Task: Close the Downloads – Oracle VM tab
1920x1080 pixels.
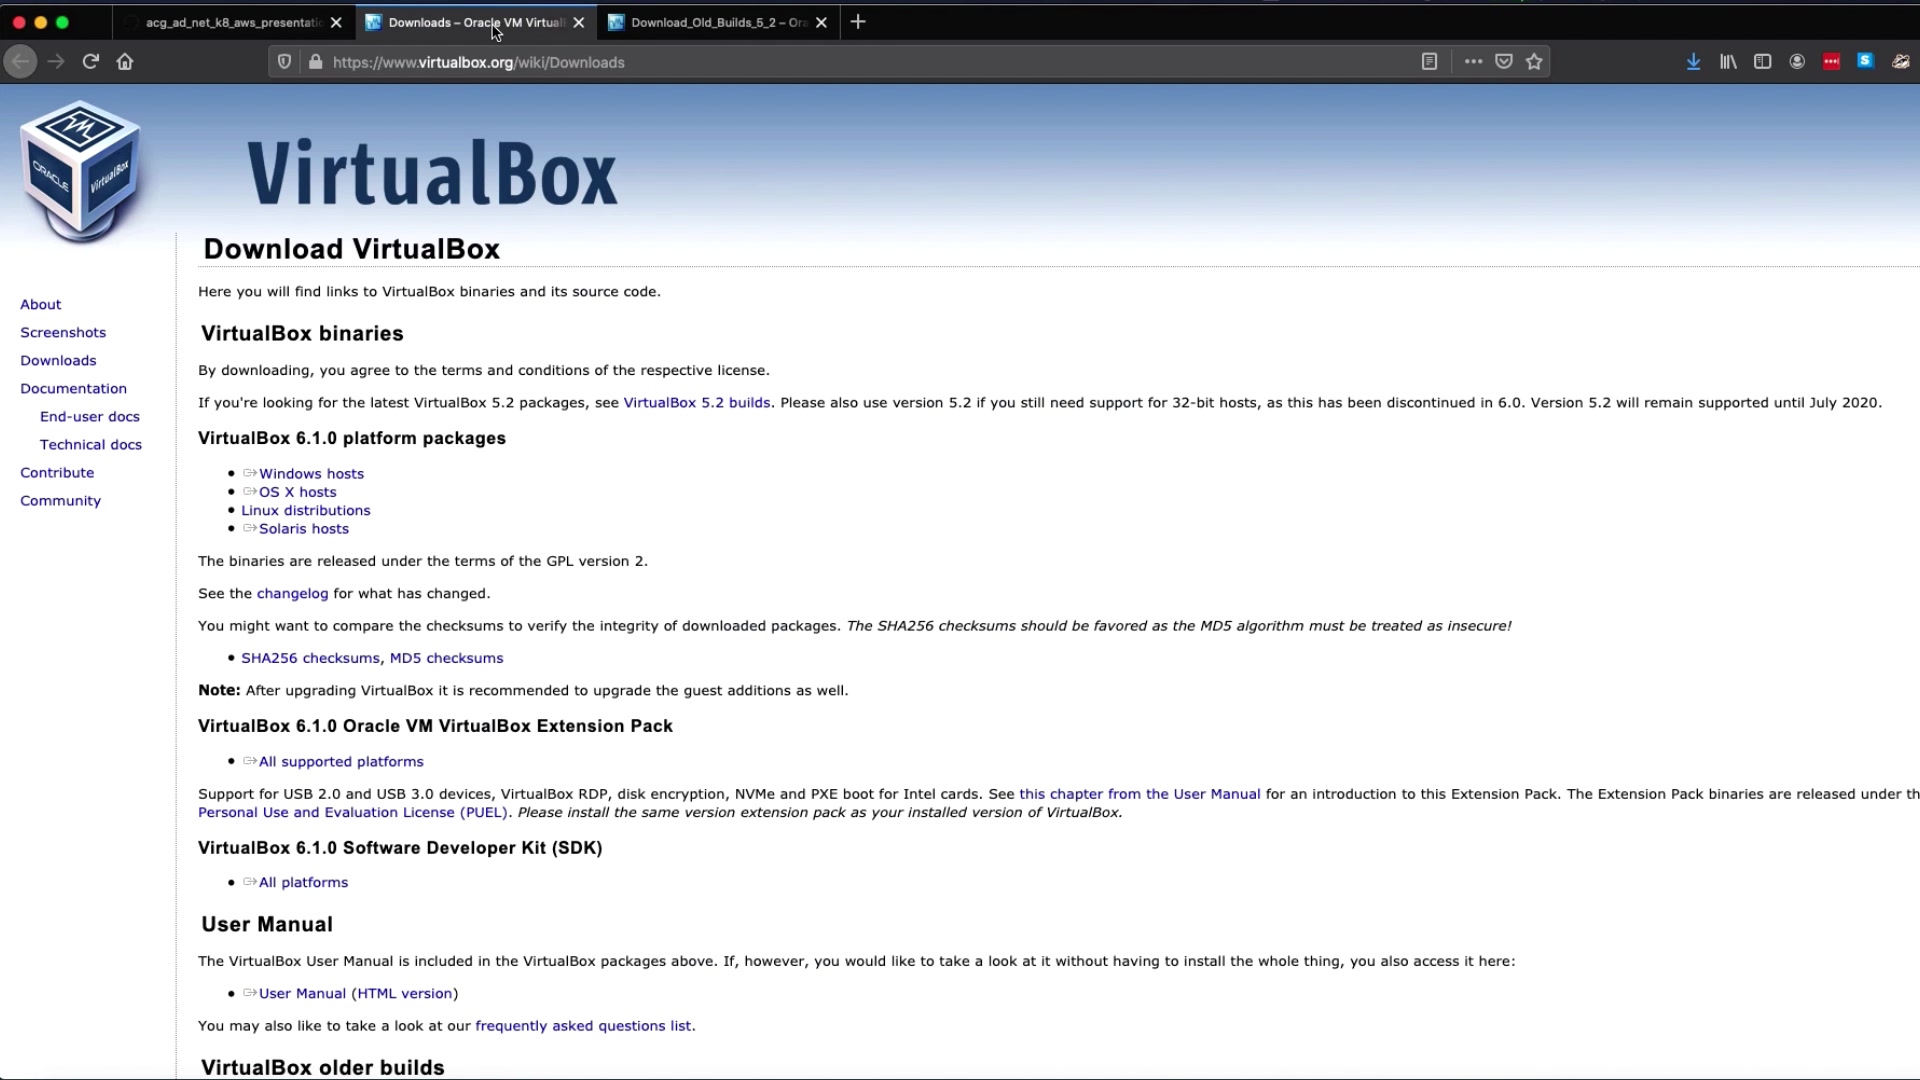Action: pos(578,22)
